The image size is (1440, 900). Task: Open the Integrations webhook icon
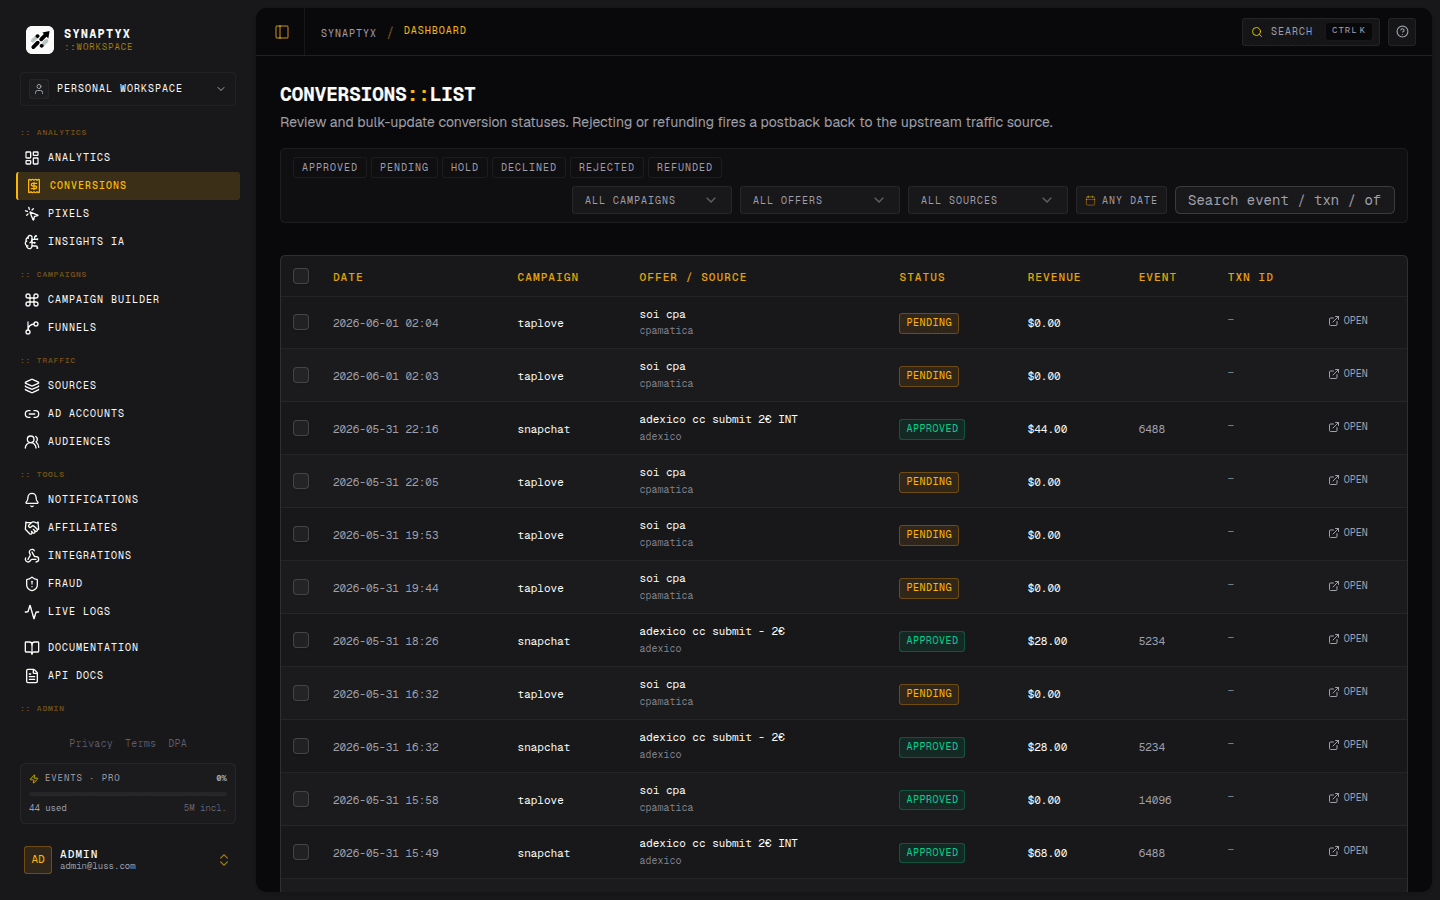click(32, 556)
